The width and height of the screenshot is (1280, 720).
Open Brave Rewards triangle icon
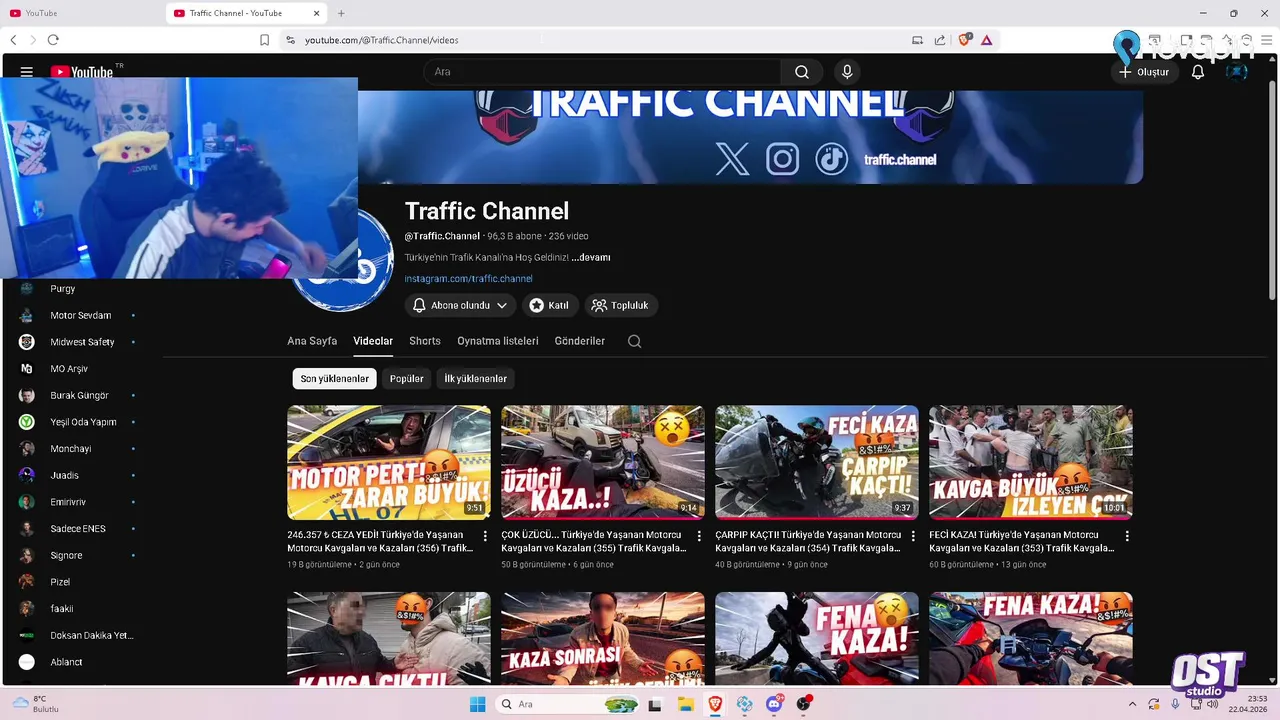987,40
